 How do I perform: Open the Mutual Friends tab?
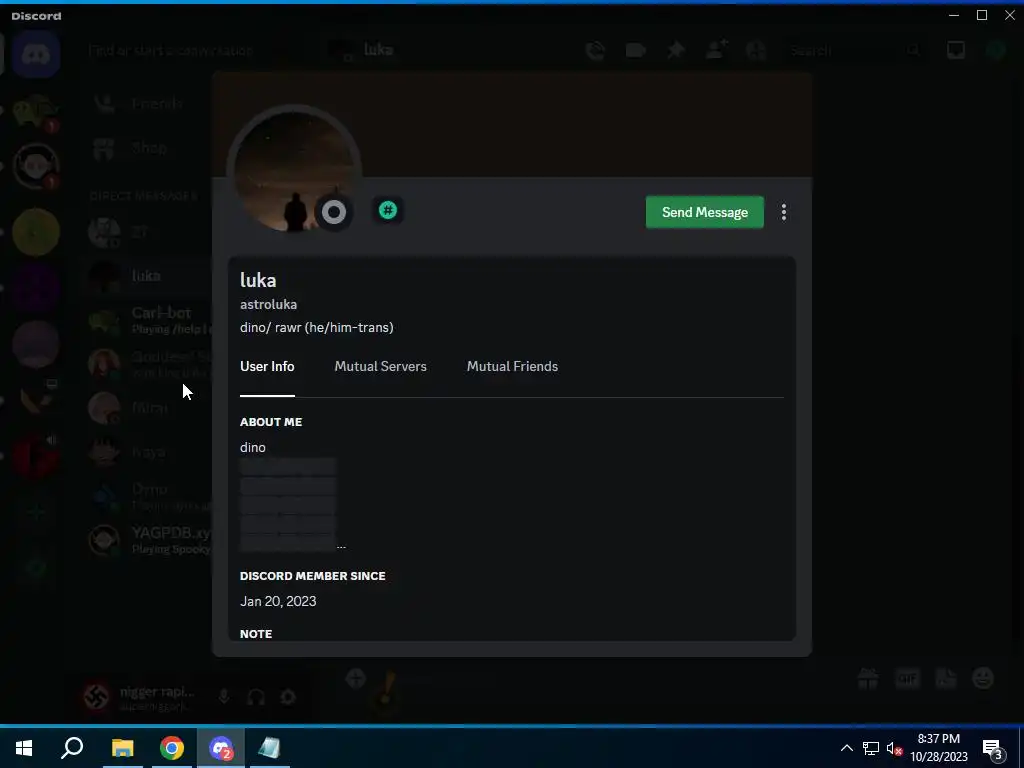click(512, 366)
